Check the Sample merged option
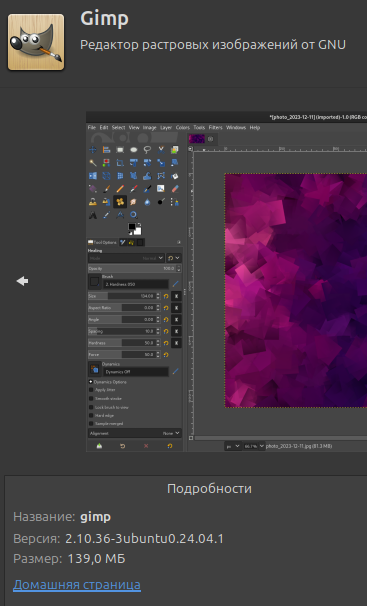Screen dimensions: 367x606 (x=91, y=424)
